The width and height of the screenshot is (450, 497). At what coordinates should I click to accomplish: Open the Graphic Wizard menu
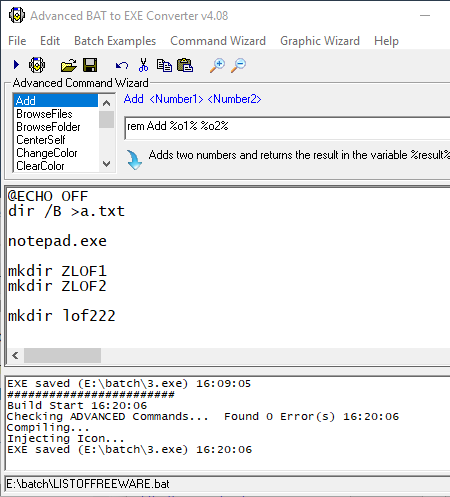click(320, 41)
